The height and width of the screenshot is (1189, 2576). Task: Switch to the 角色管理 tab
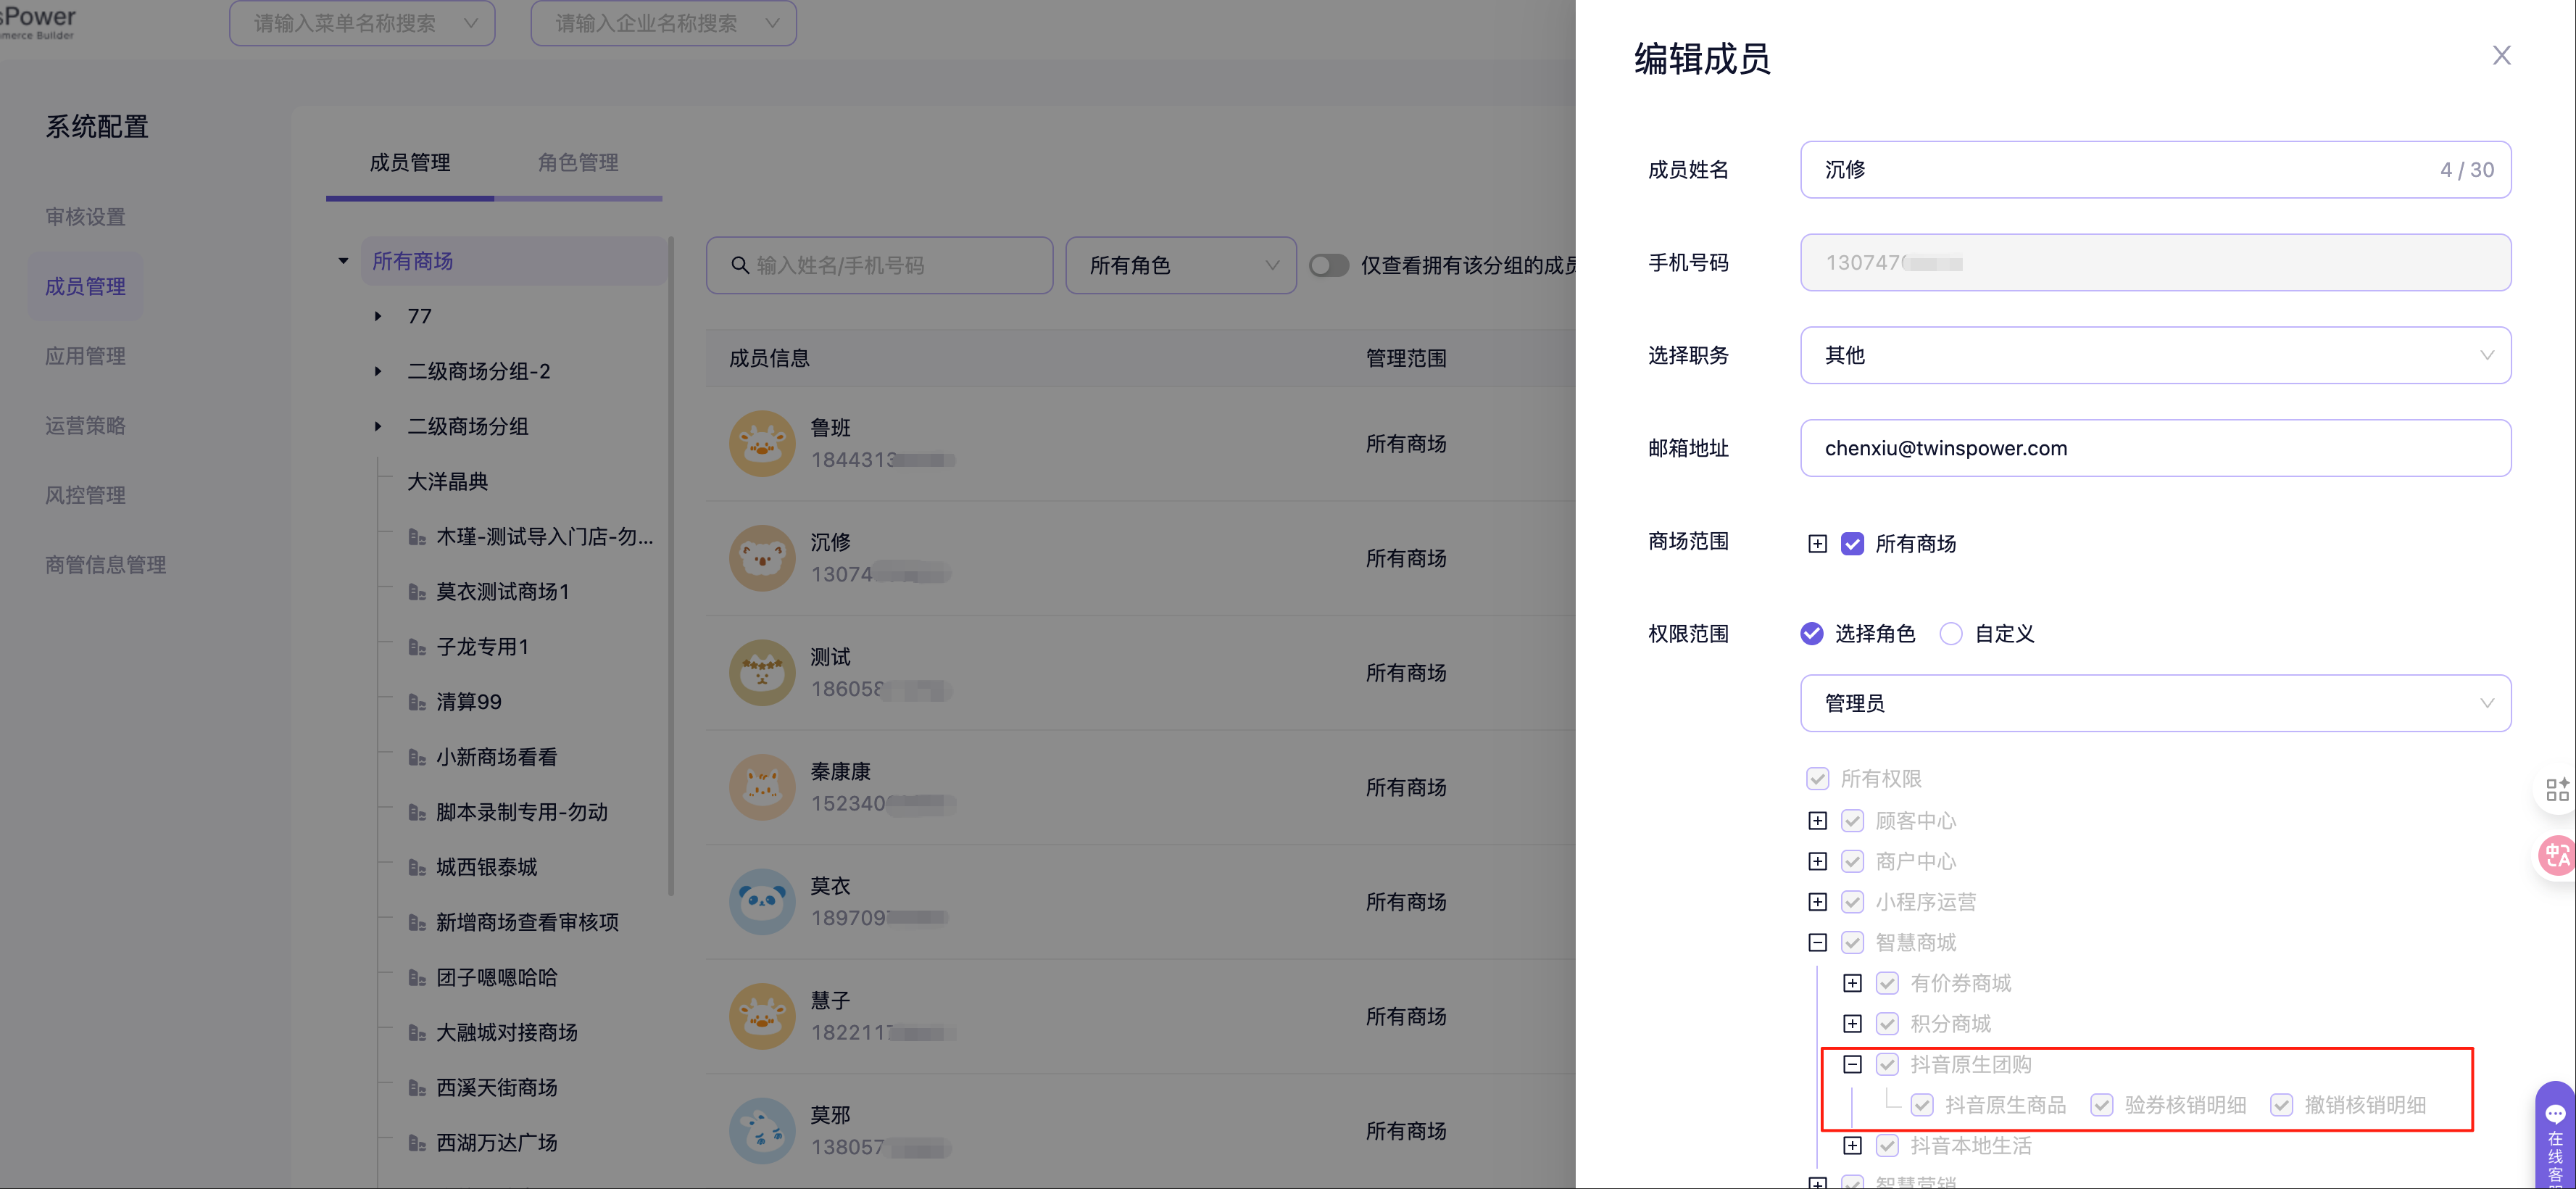click(x=578, y=162)
